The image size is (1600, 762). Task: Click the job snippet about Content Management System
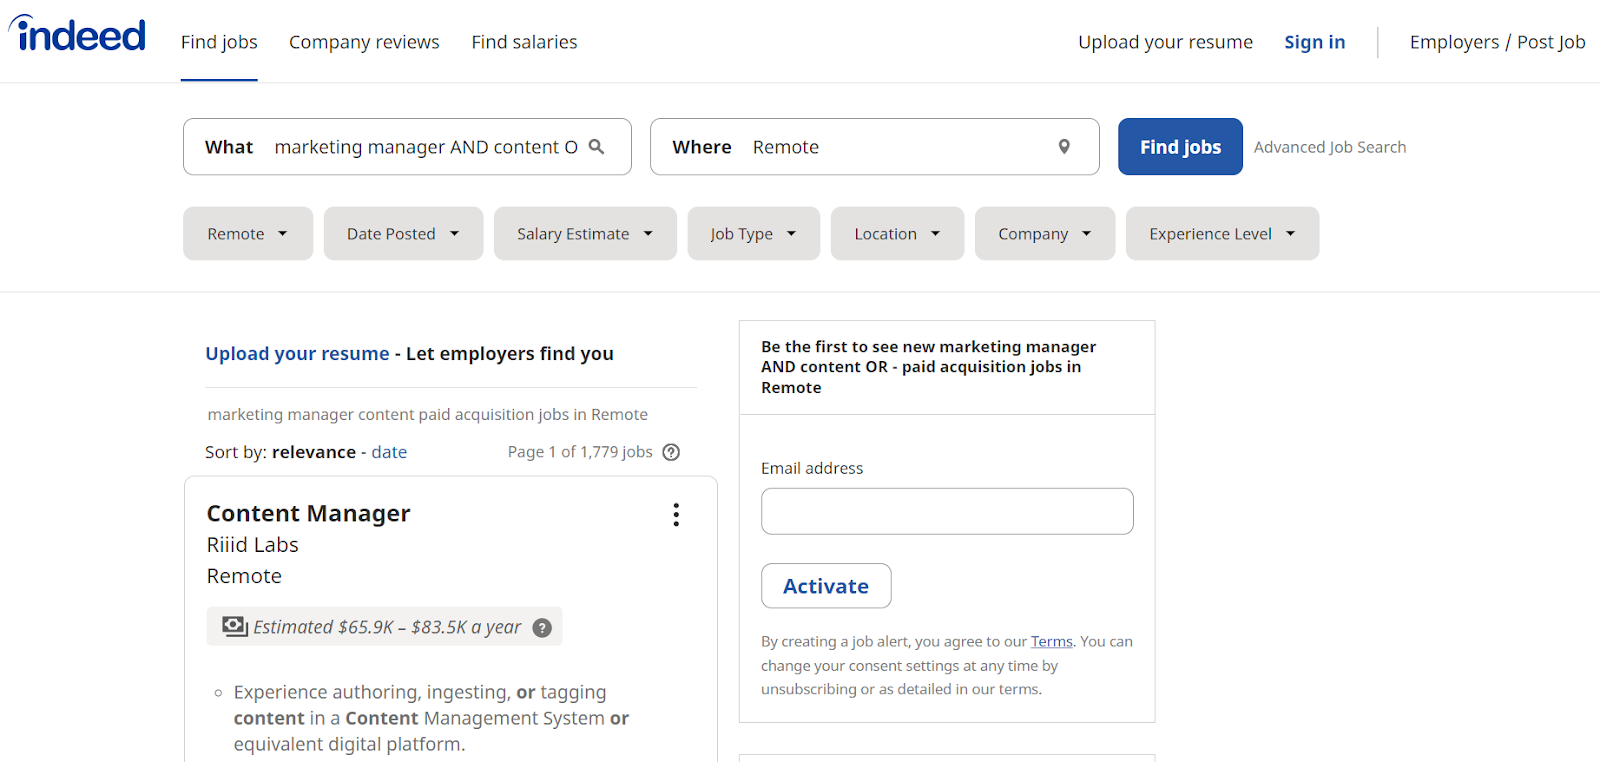tap(431, 718)
